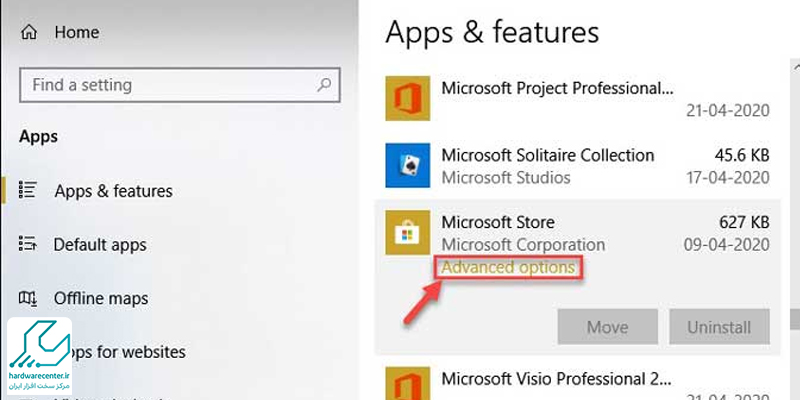Viewport: 800px width, 400px height.
Task: Open the Home settings page
Action: [x=77, y=33]
